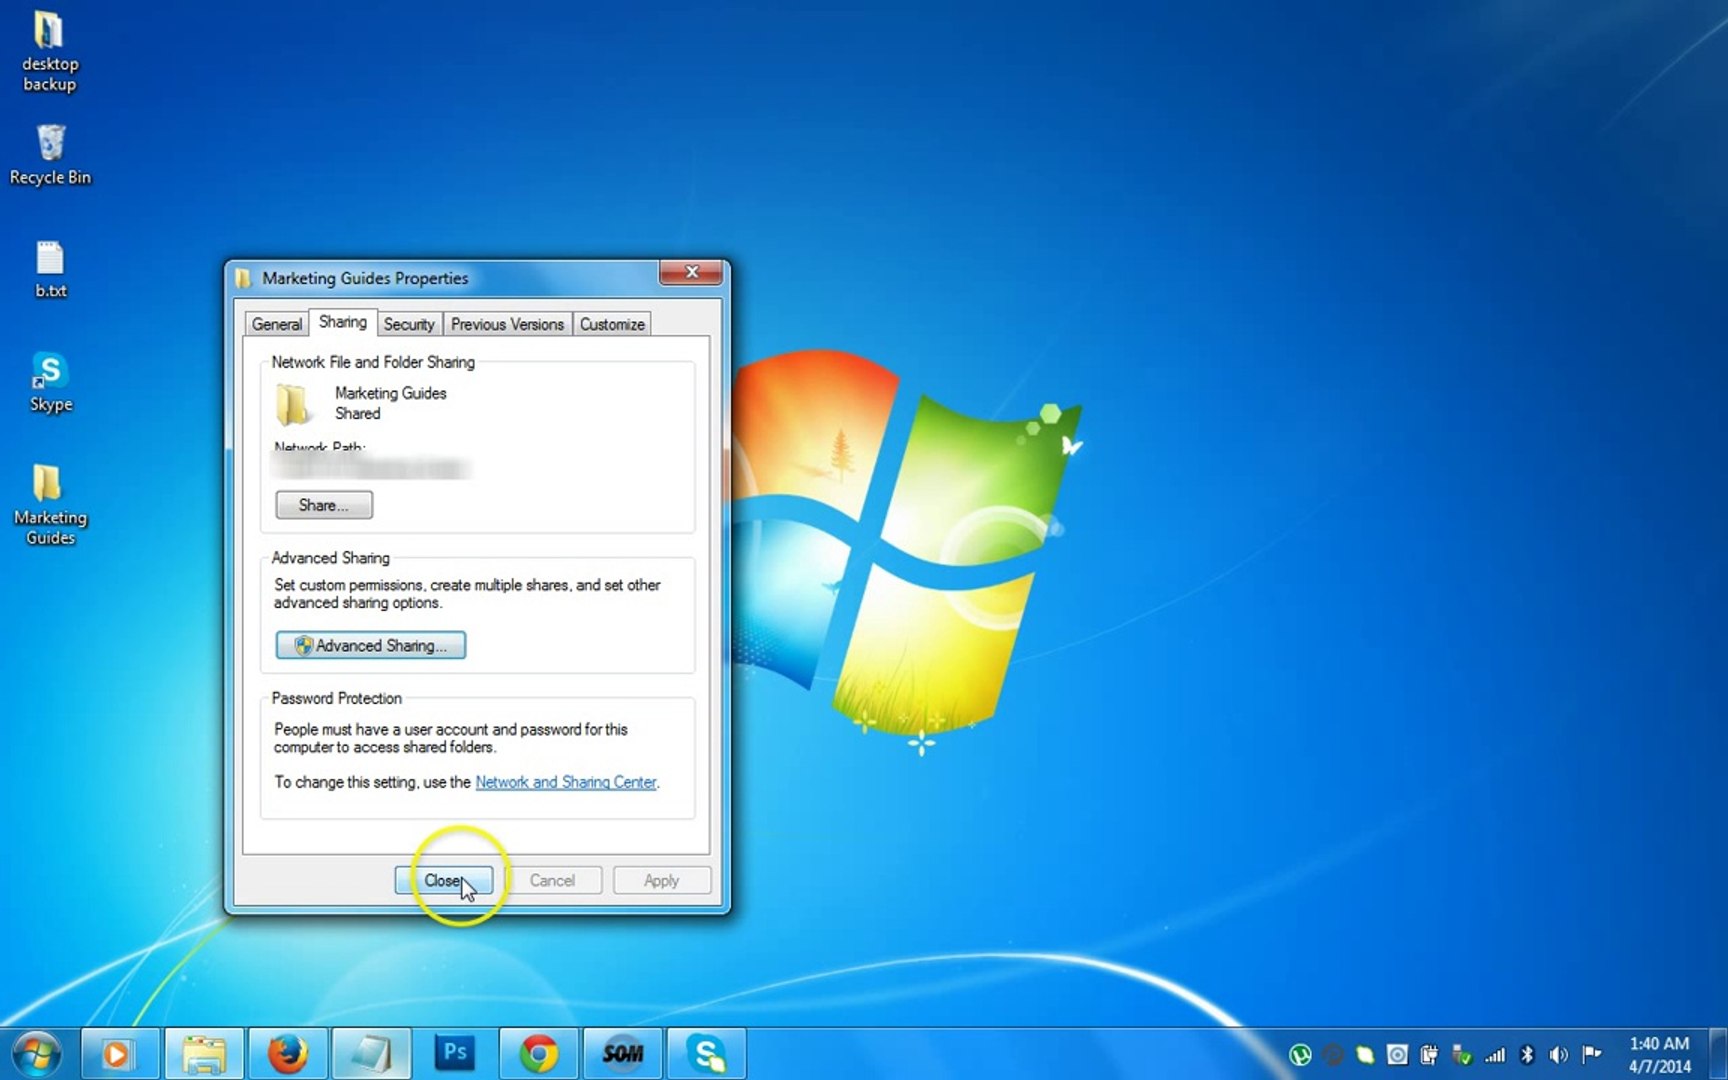
Task: Open the desktop backup folder icon
Action: pyautogui.click(x=49, y=52)
